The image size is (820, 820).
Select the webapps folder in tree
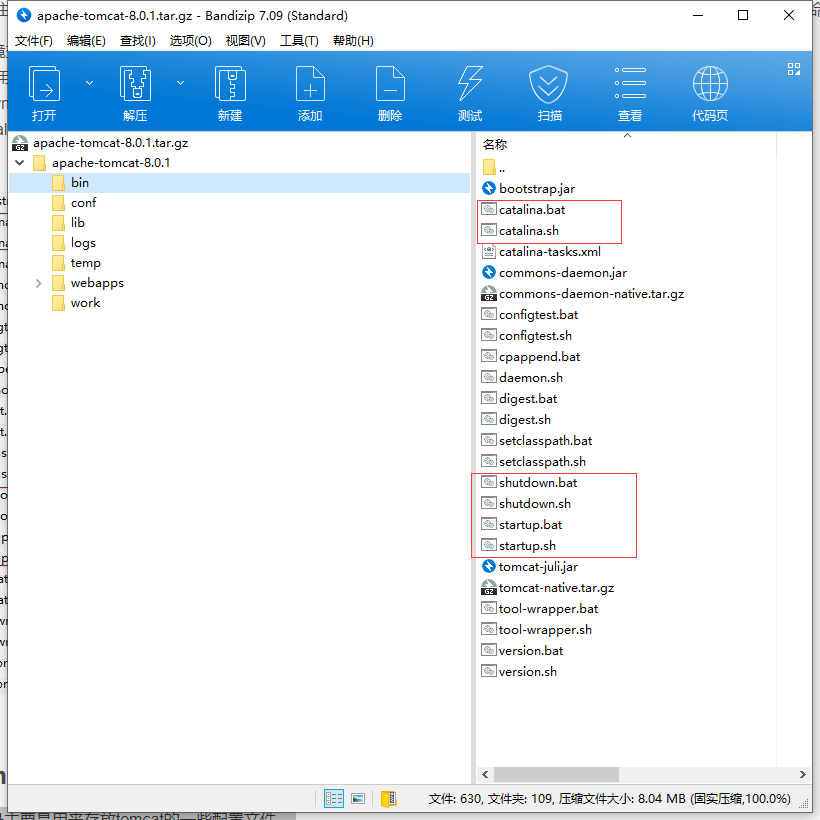97,283
